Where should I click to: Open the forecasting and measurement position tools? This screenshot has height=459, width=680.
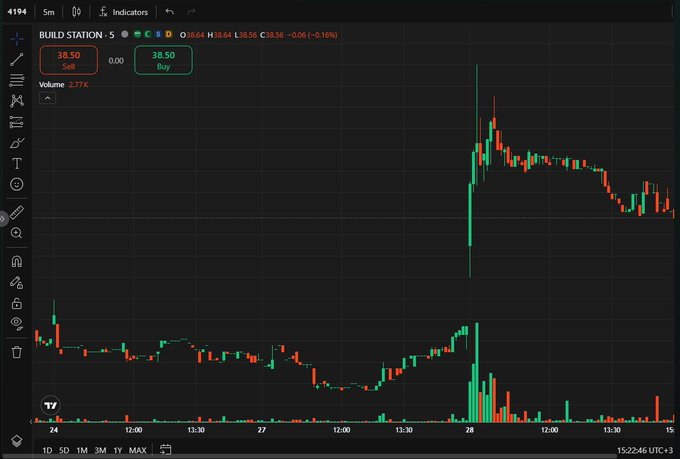16,122
